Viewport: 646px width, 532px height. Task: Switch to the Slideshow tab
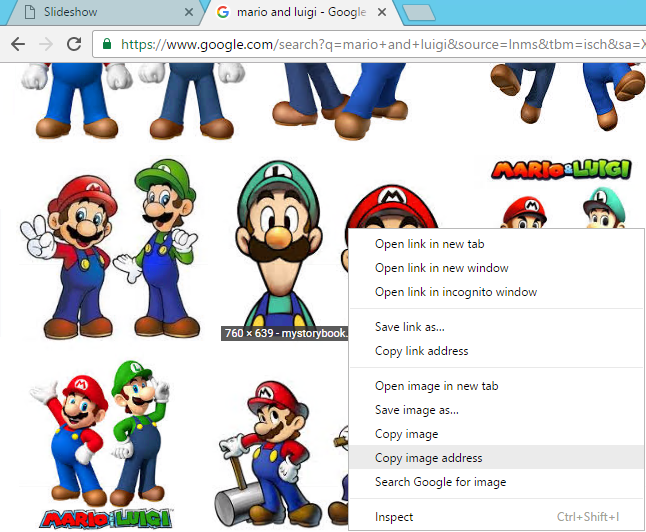click(103, 12)
